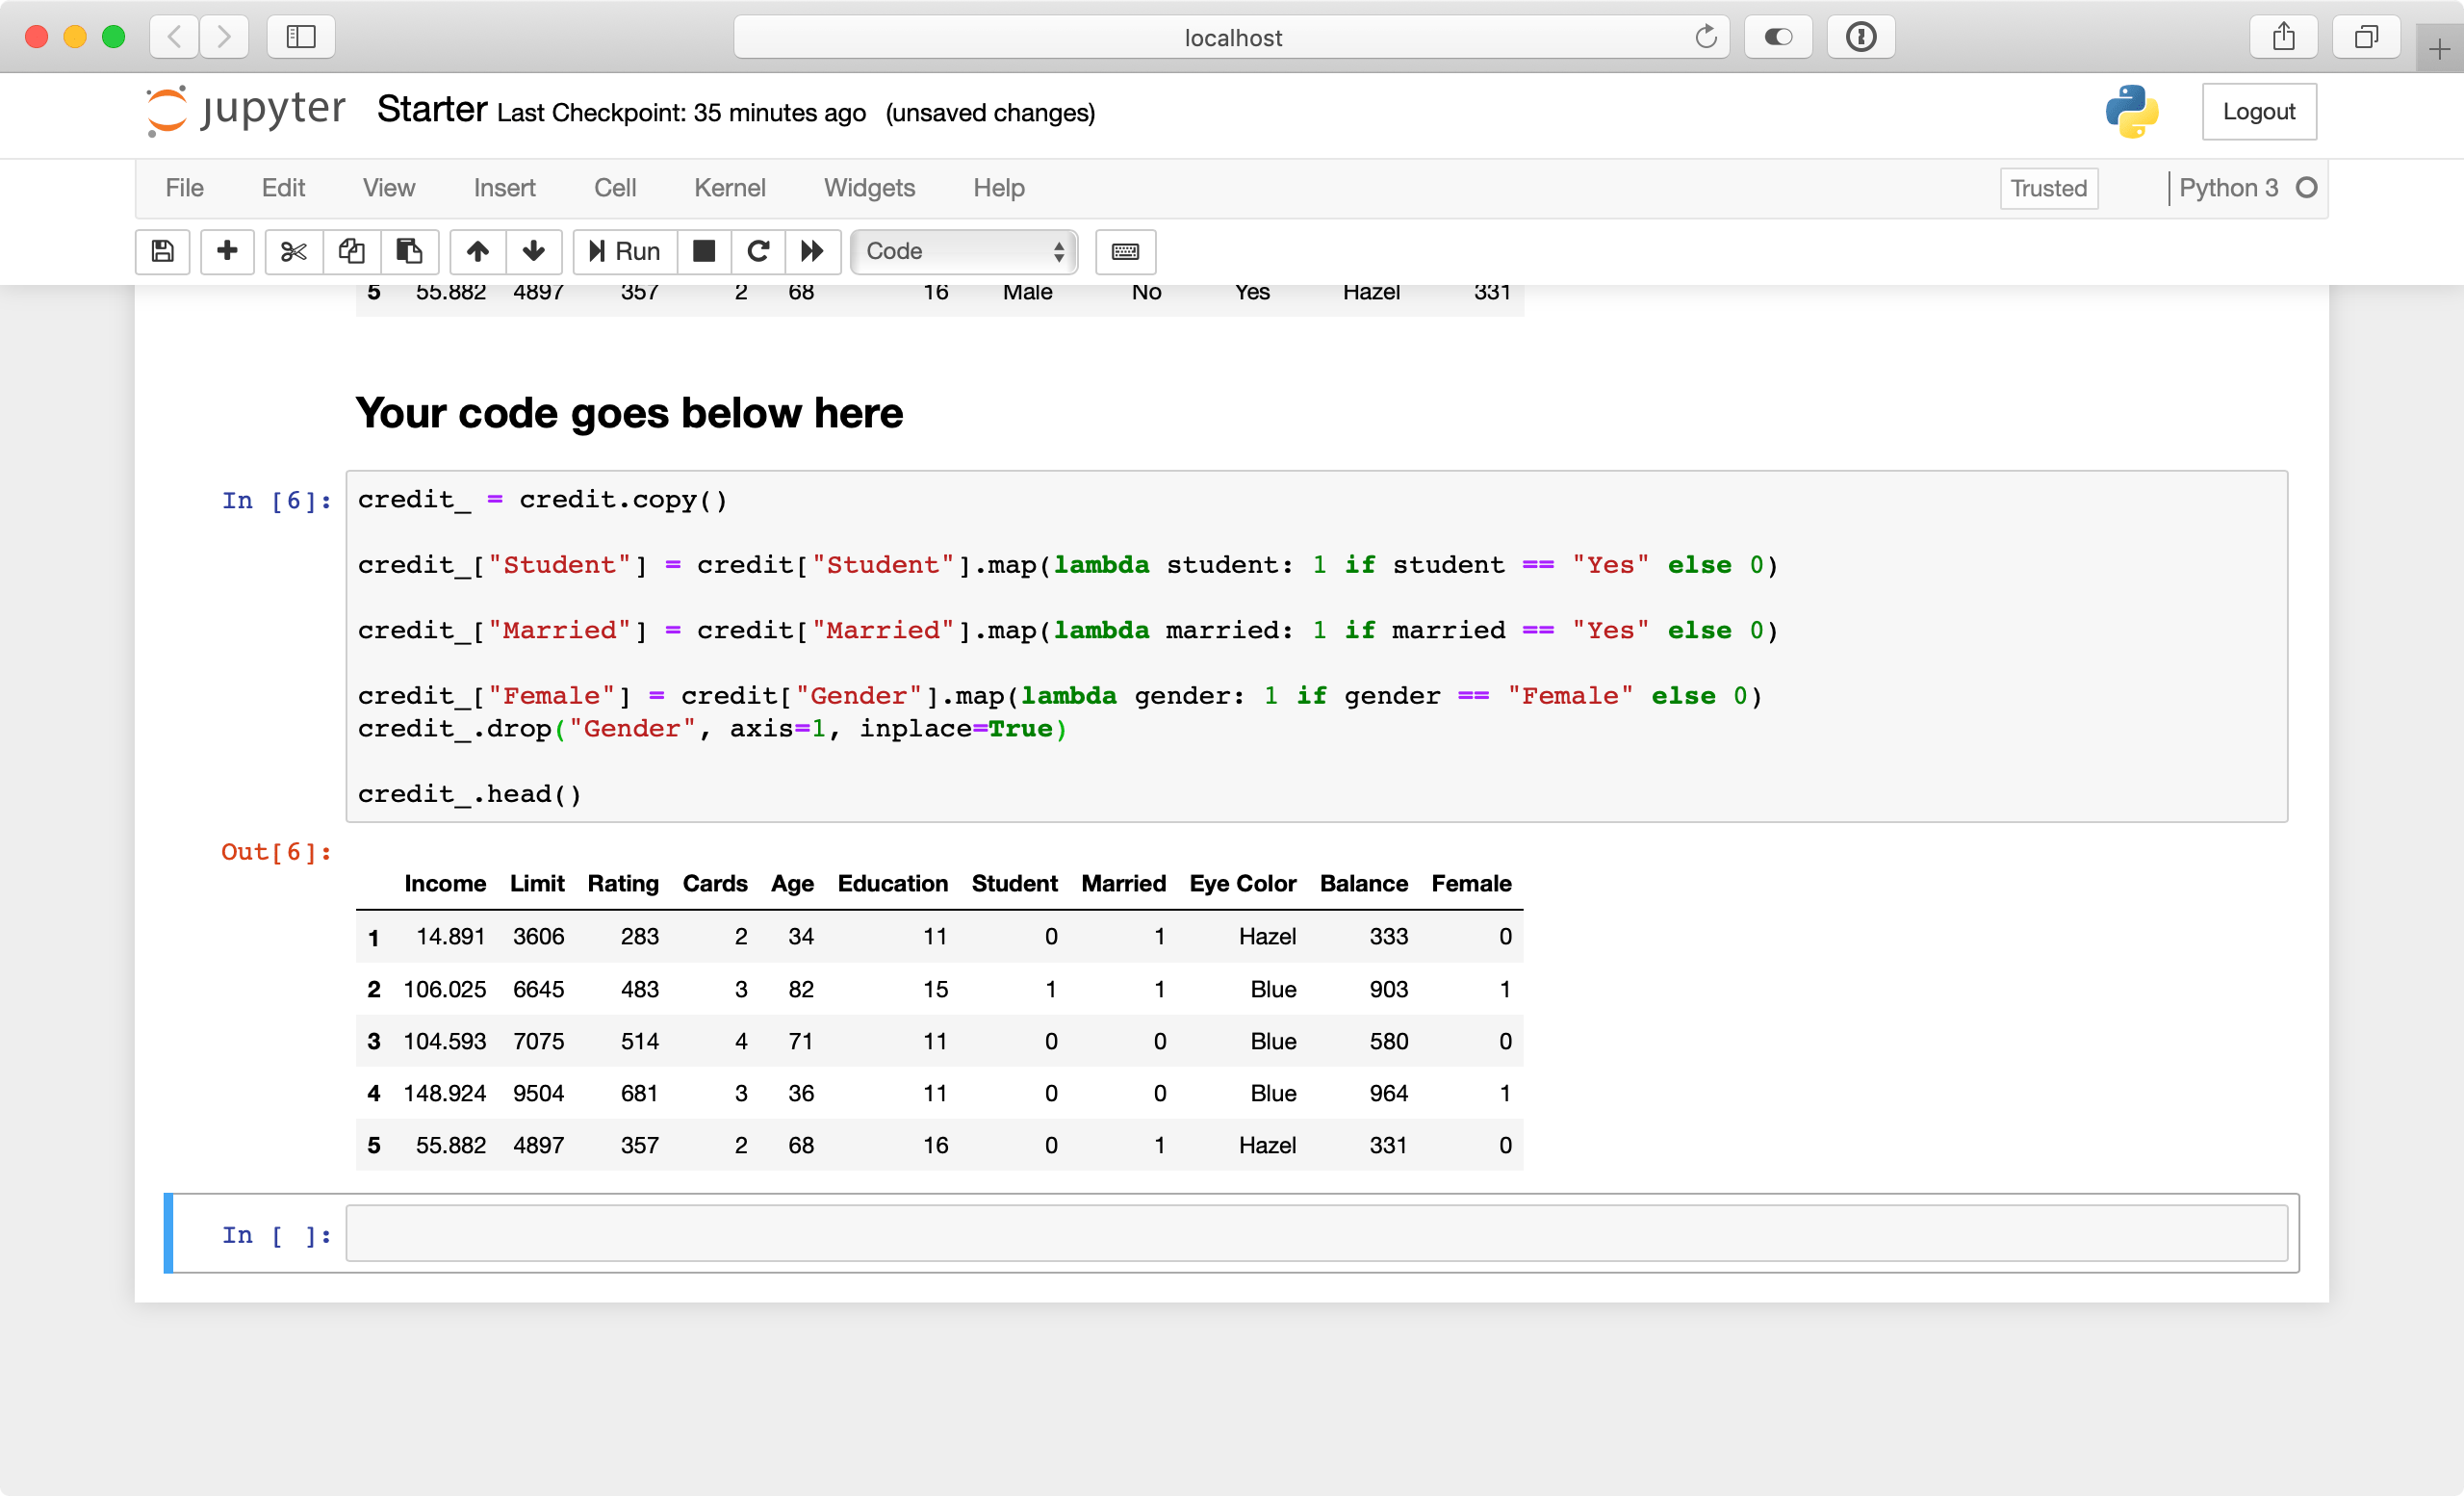Open the Kernel menu
The height and width of the screenshot is (1496, 2464).
[x=729, y=188]
